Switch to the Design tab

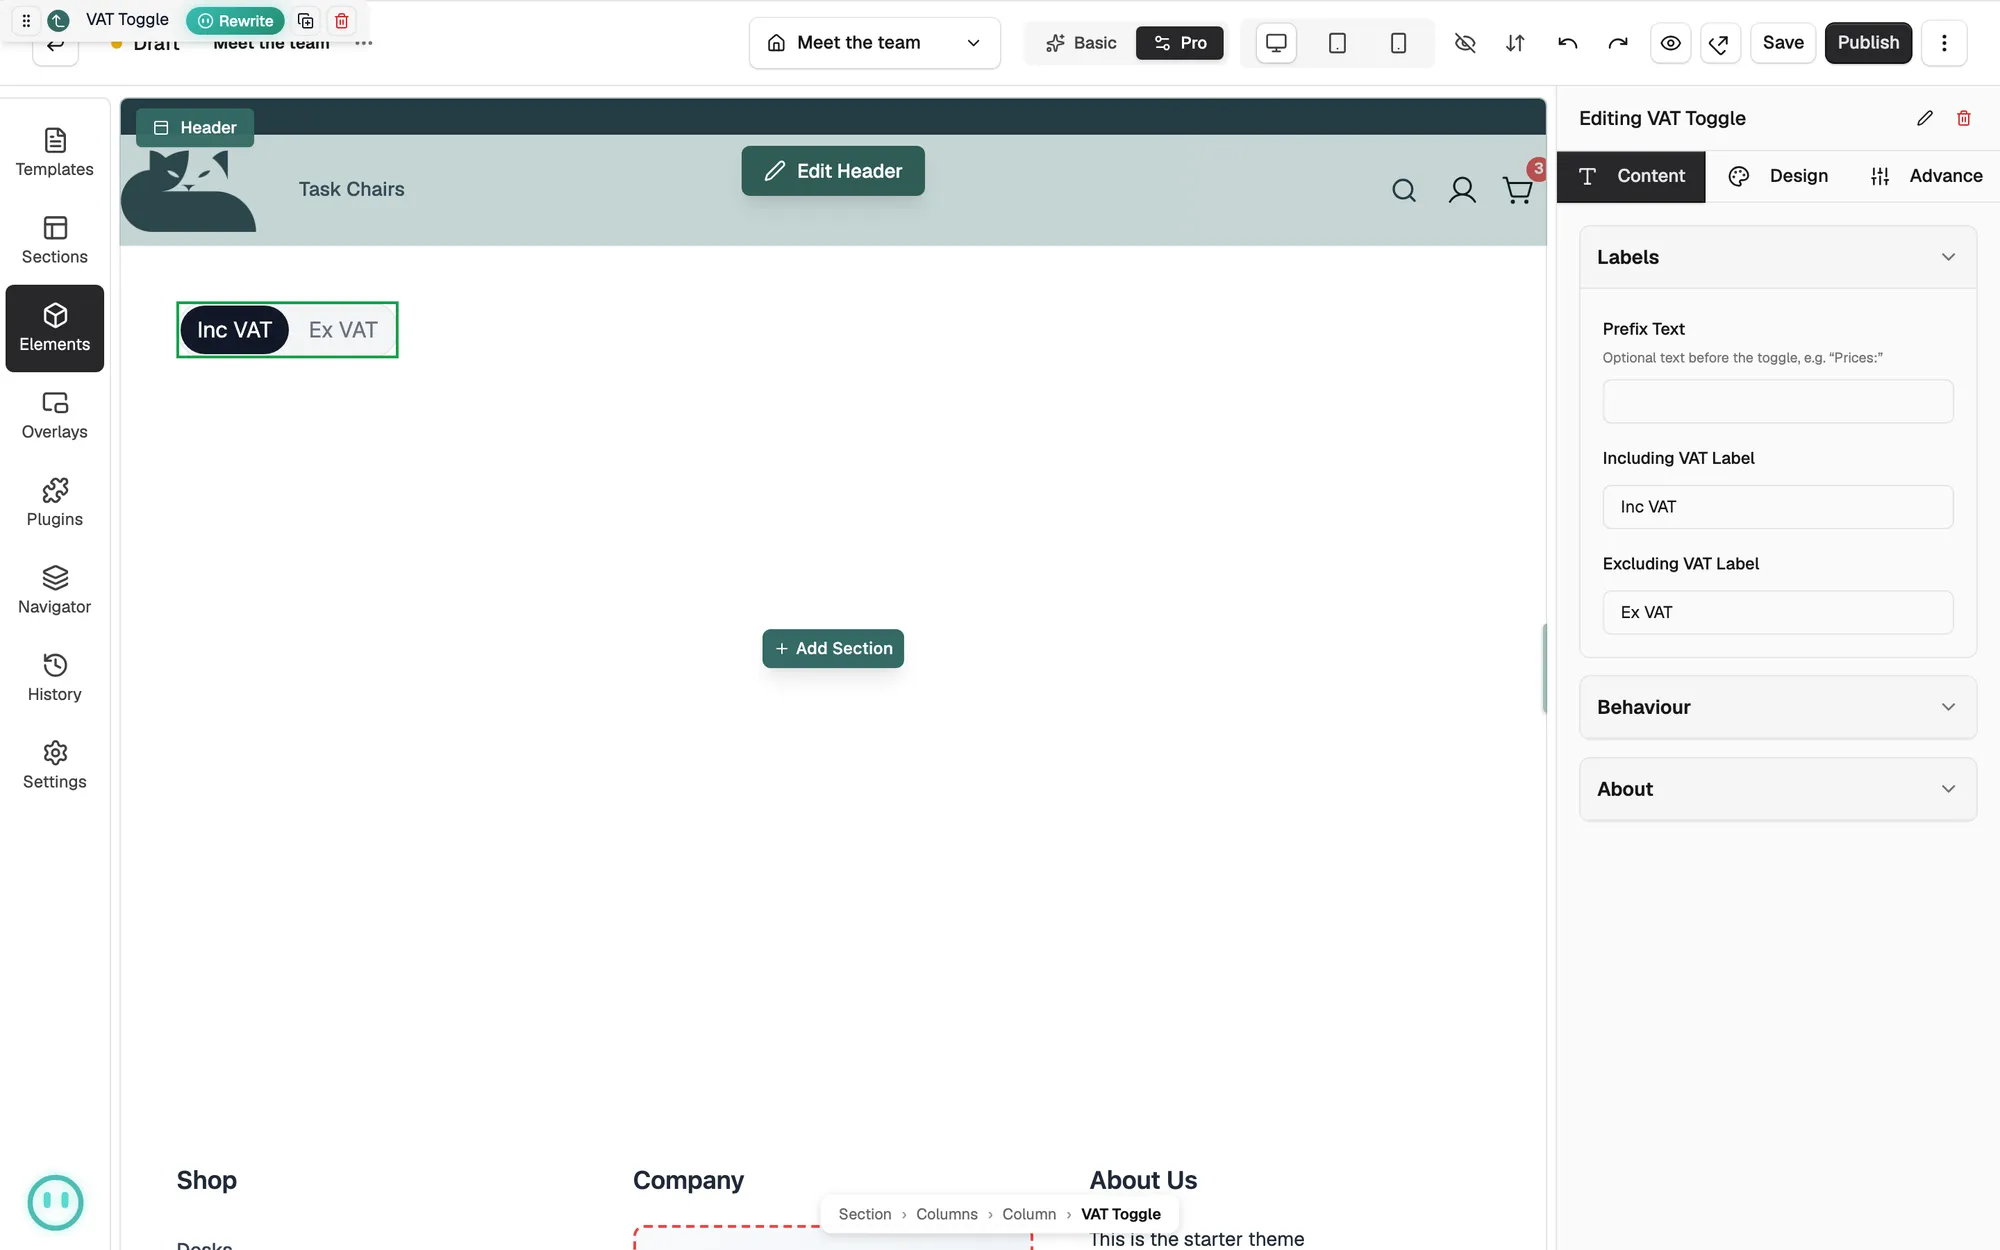(x=1780, y=176)
